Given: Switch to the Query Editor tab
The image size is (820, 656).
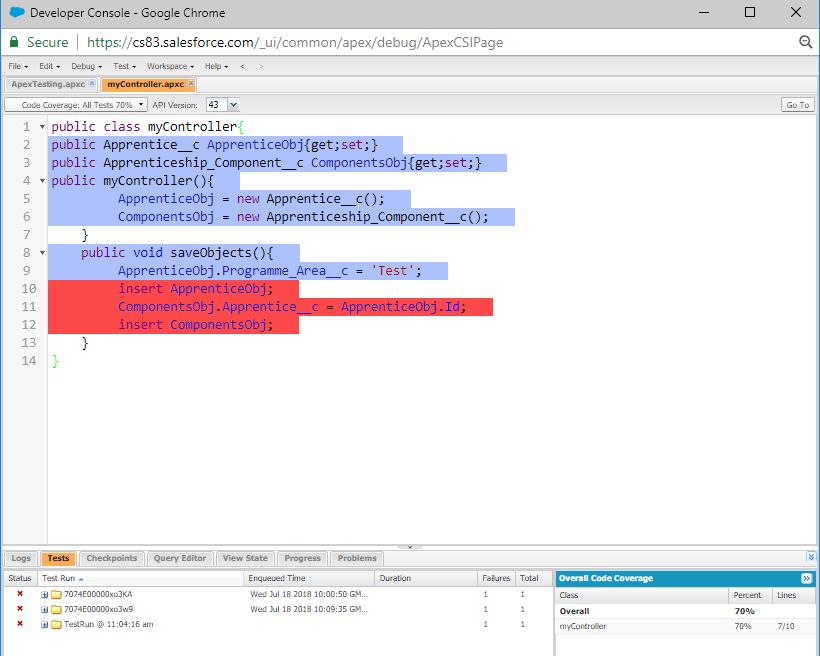Looking at the screenshot, I should (180, 558).
